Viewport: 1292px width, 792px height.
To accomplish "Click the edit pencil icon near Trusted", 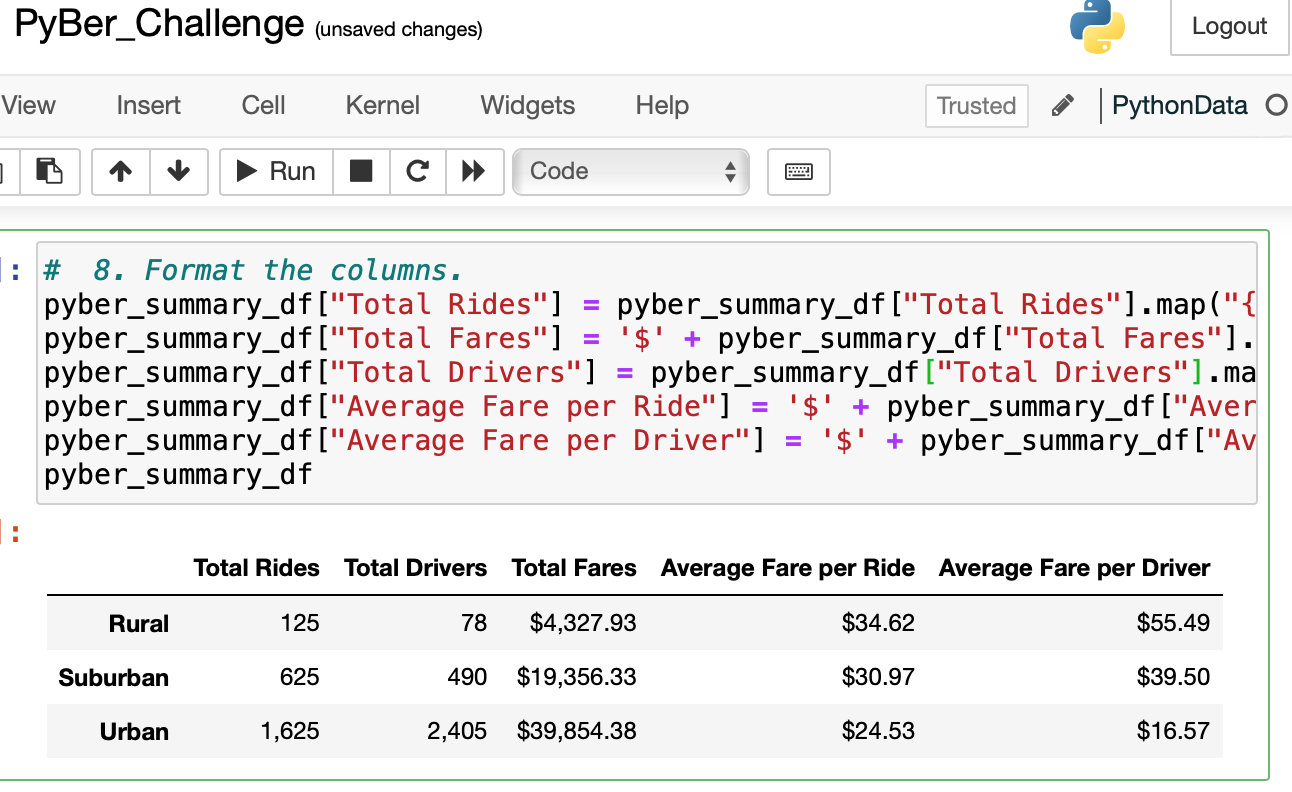I will 1062,105.
